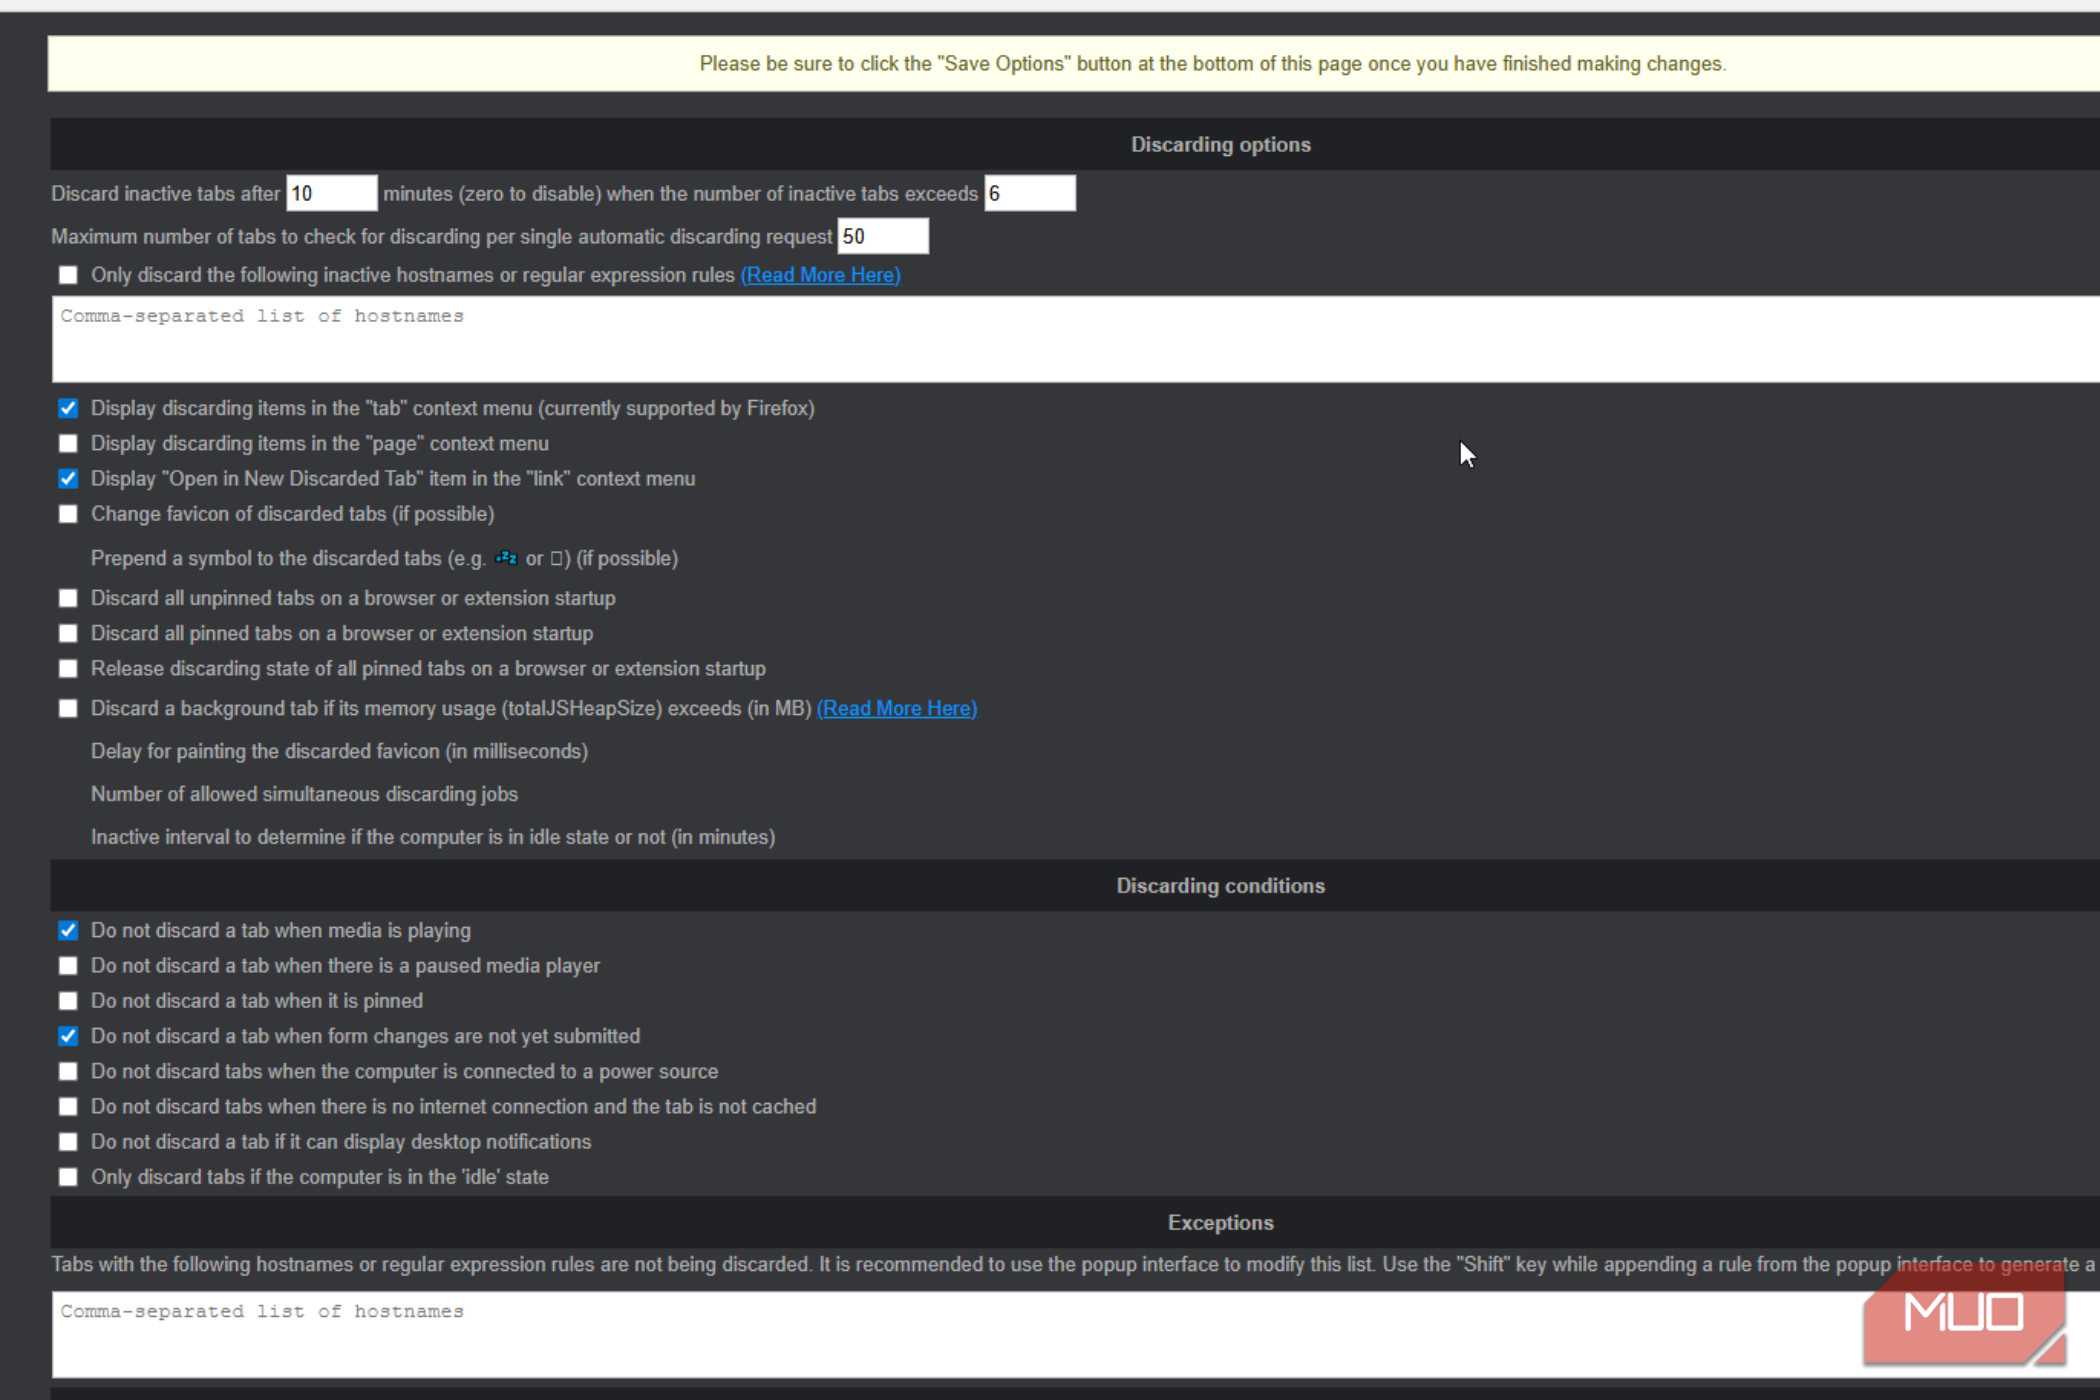Click the inactive minutes field showing 10
The height and width of the screenshot is (1400, 2100).
coord(331,193)
